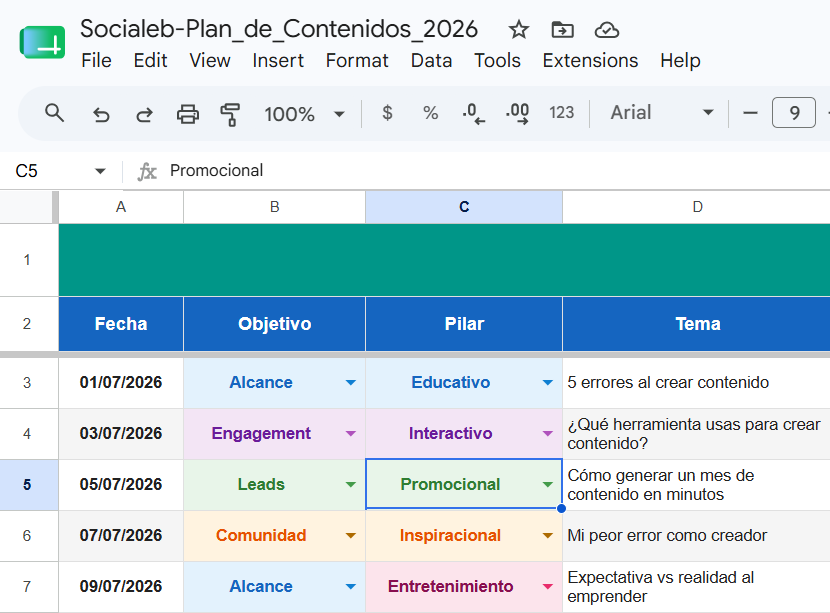830x613 pixels.
Task: Star the Socialeb-Plan_de_Contenidos_2026 document
Action: pos(518,30)
